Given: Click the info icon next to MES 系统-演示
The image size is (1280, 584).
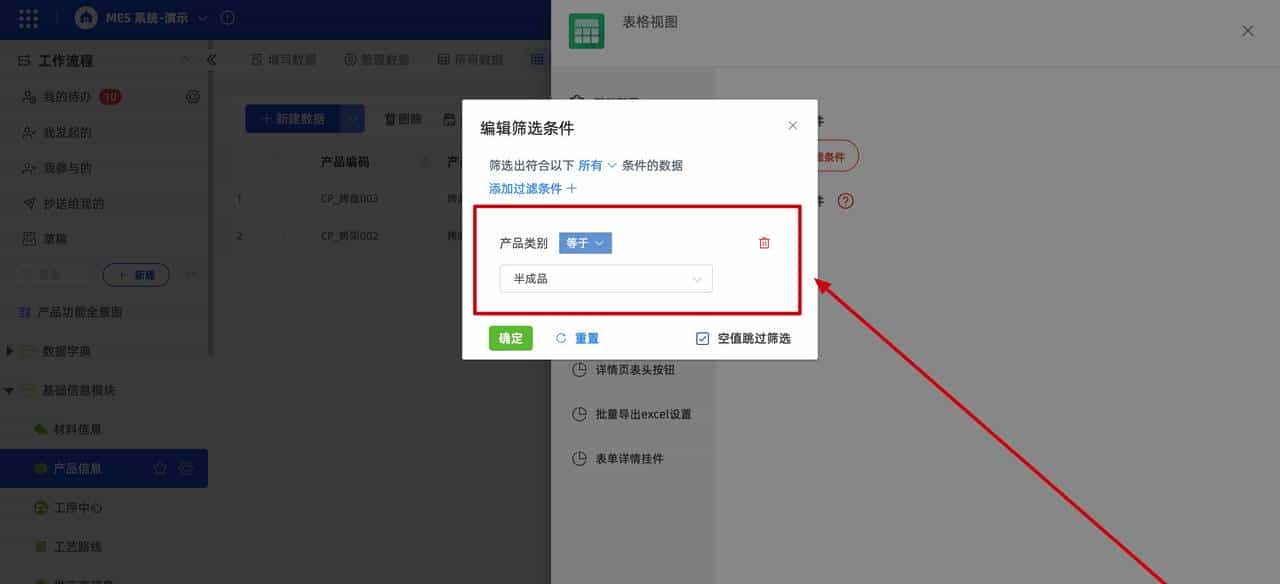Looking at the screenshot, I should [227, 18].
